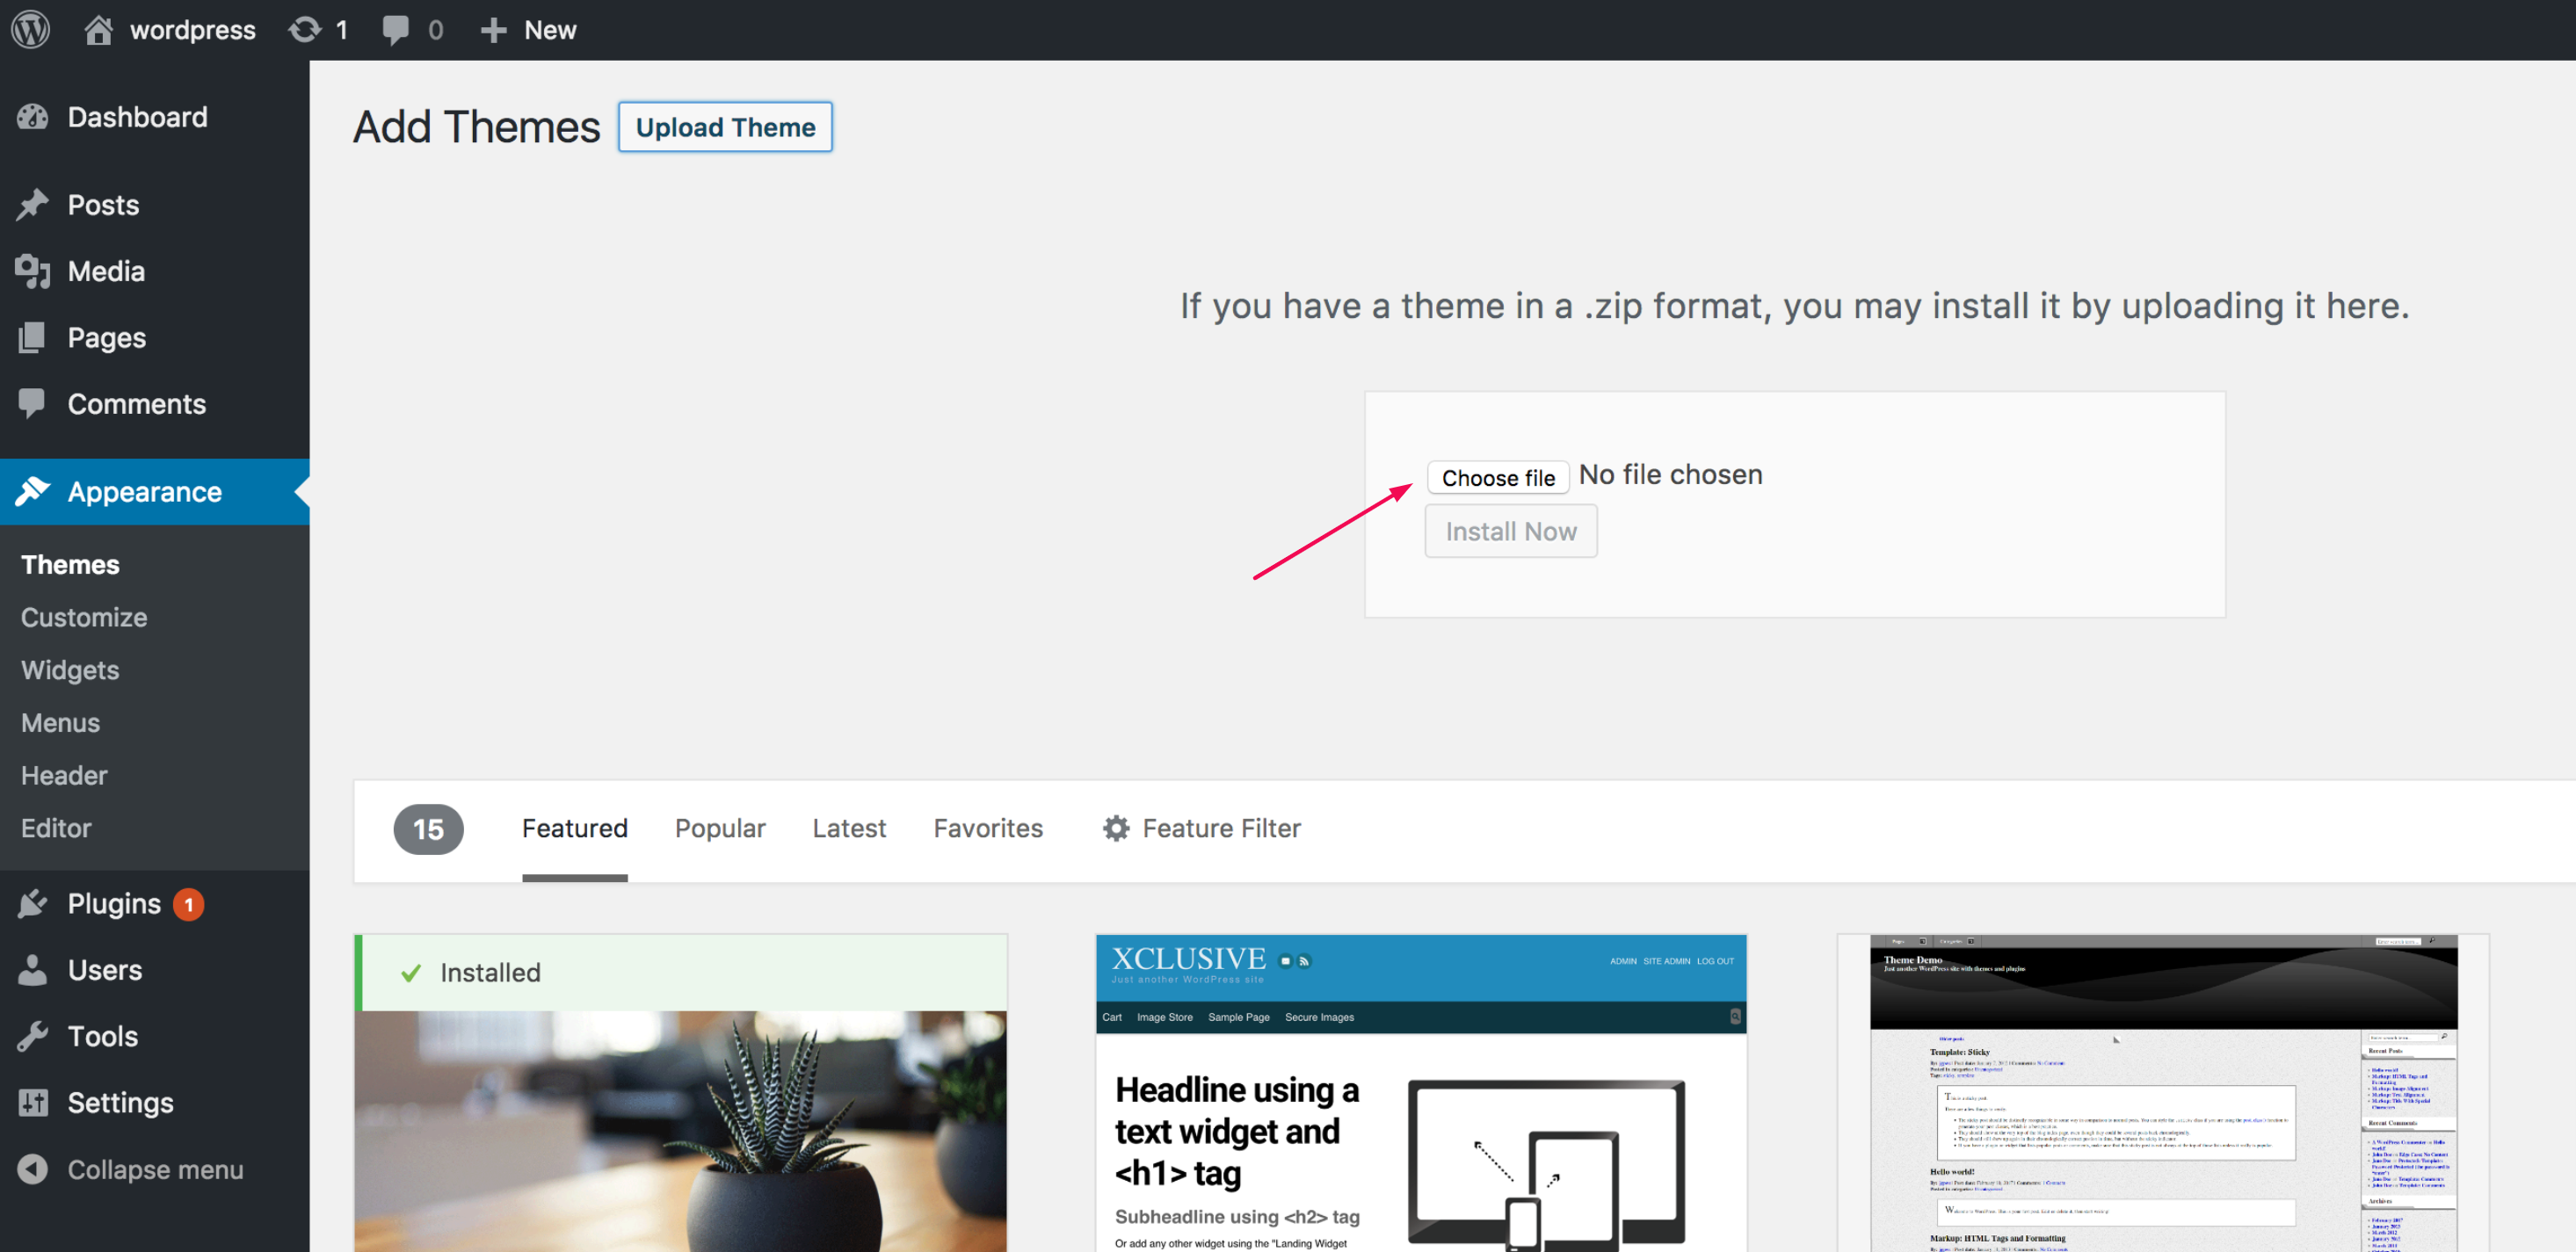Open the Posts menu
The height and width of the screenshot is (1252, 2576).
103,205
